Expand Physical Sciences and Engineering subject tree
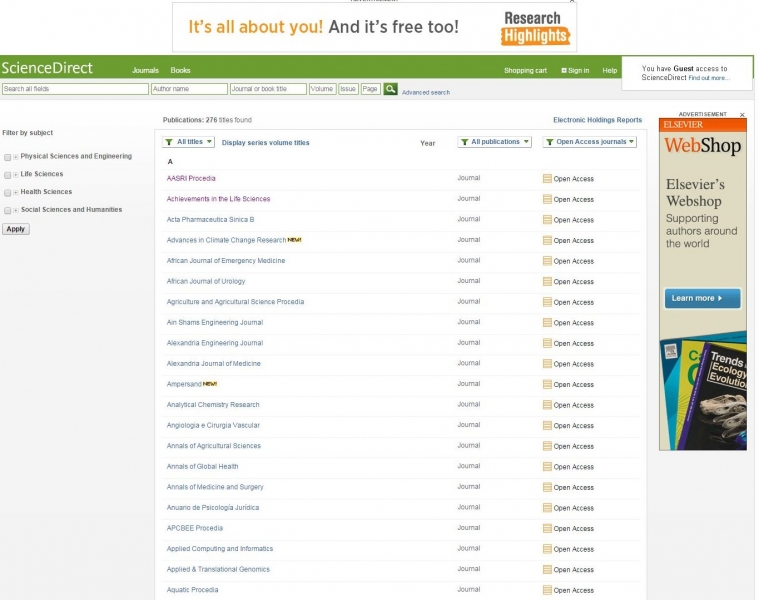Screen dimensions: 759x600 [x=15, y=157]
